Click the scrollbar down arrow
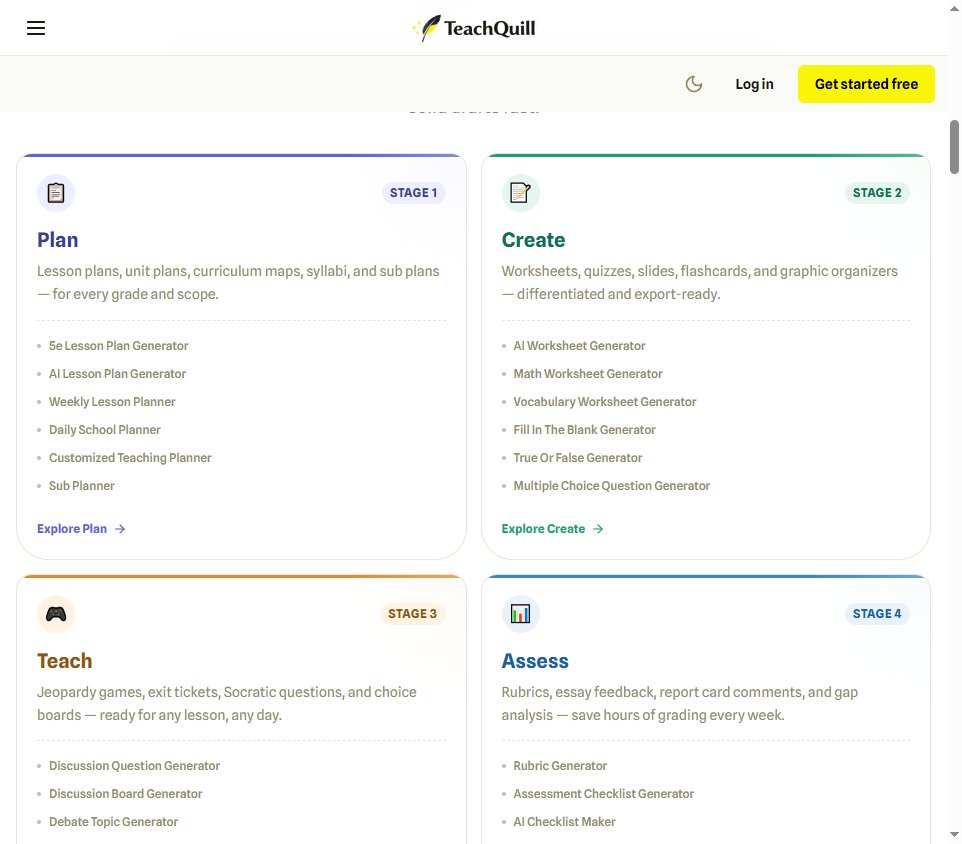The width and height of the screenshot is (962, 844). click(x=955, y=835)
